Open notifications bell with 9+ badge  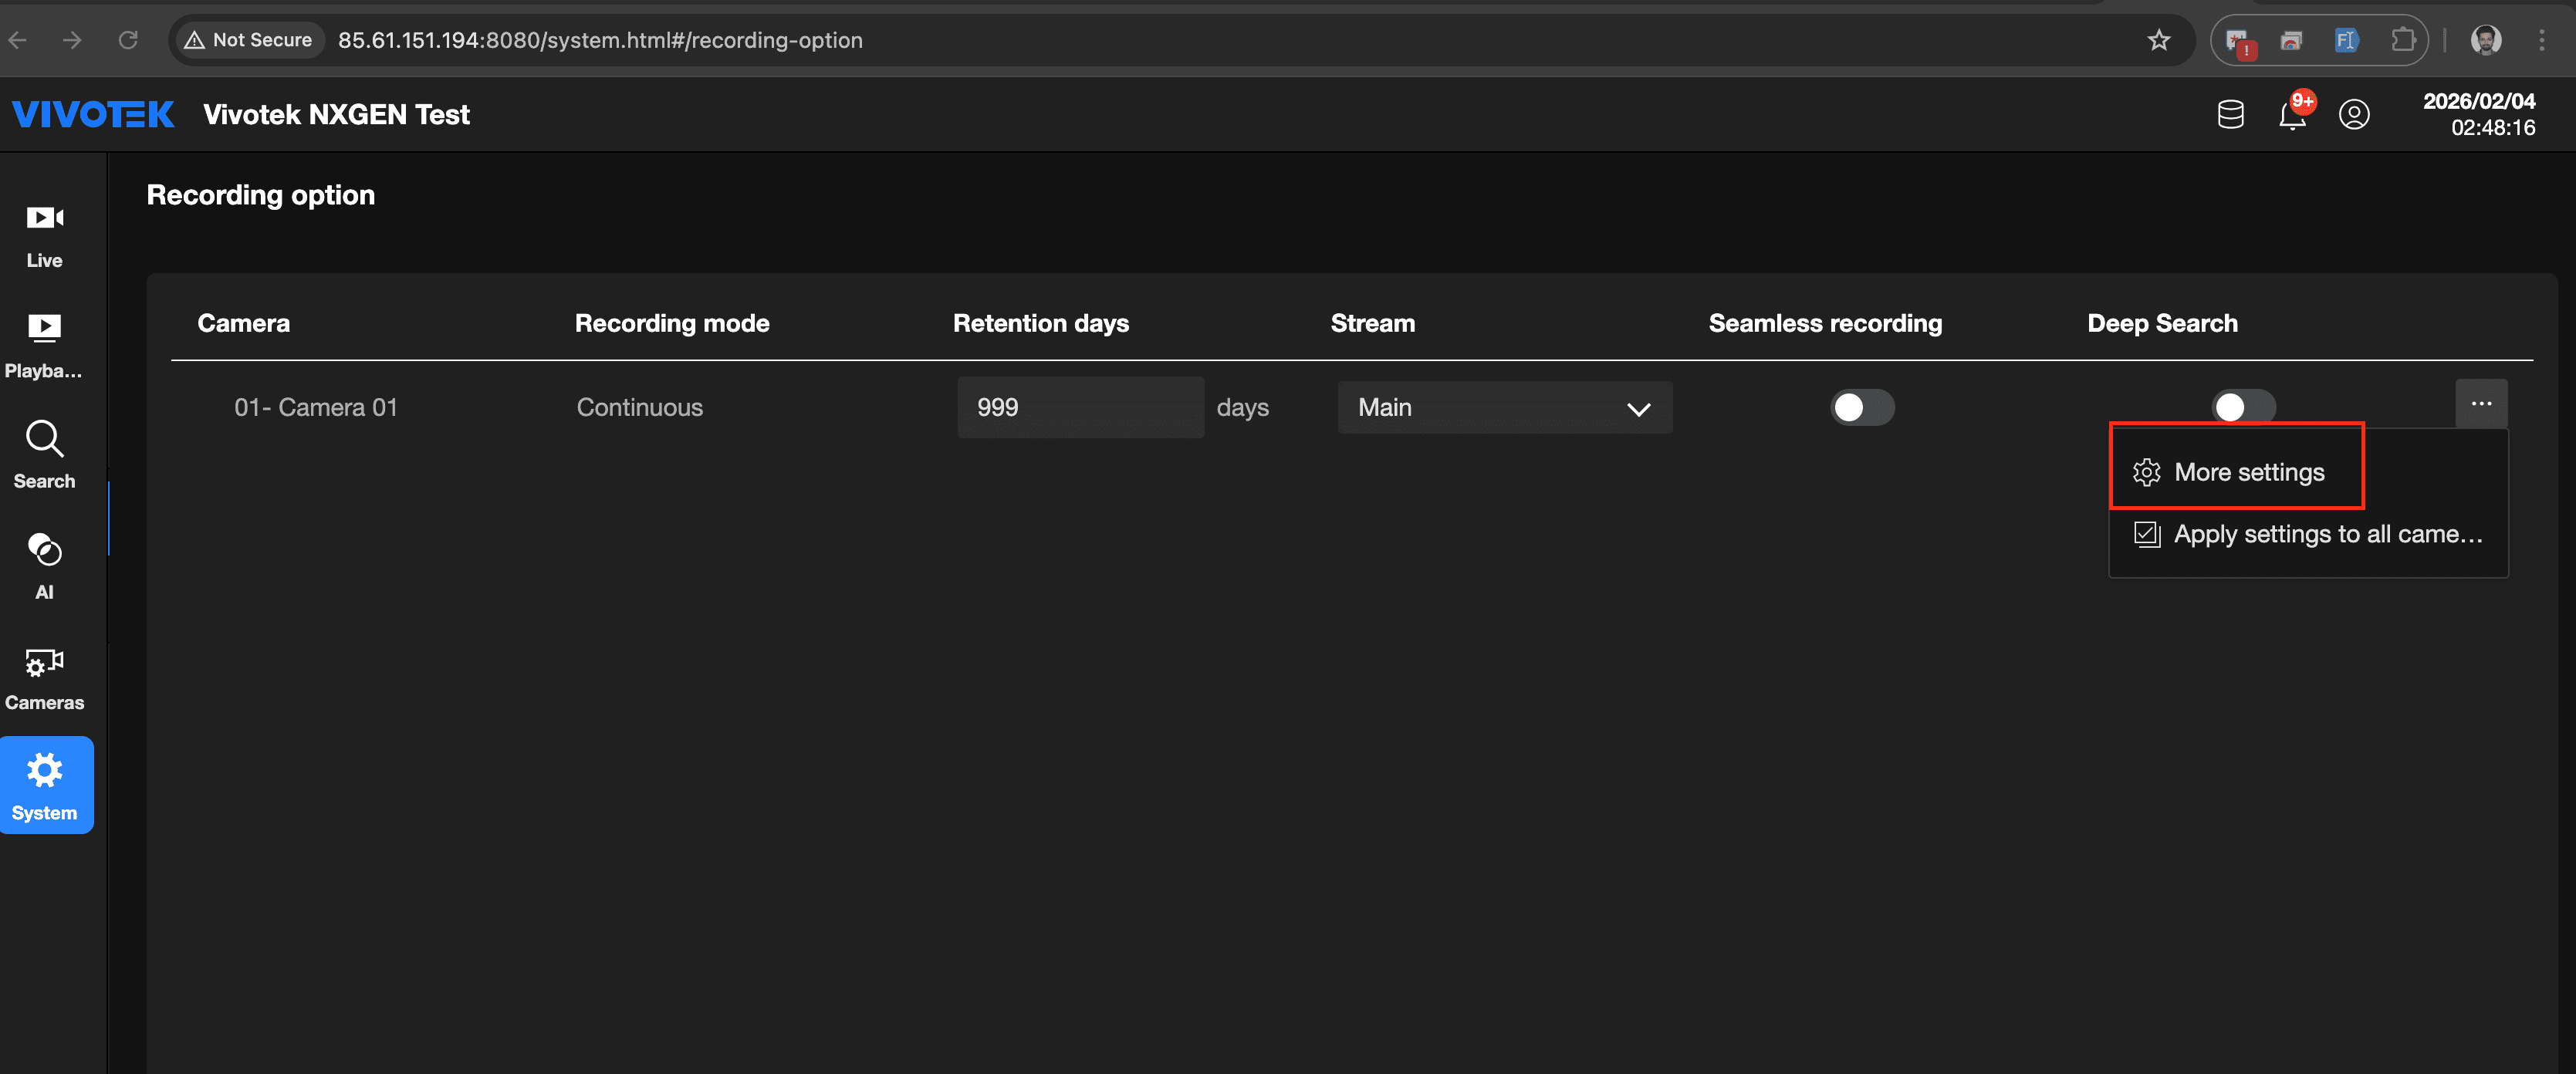point(2292,115)
